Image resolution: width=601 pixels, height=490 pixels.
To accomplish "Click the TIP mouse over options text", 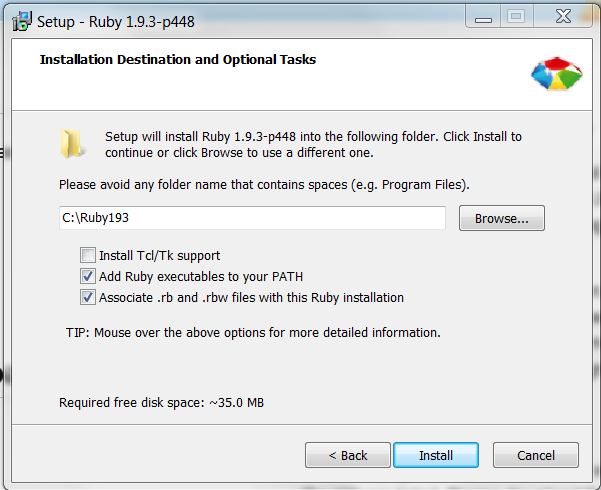I will [x=253, y=332].
